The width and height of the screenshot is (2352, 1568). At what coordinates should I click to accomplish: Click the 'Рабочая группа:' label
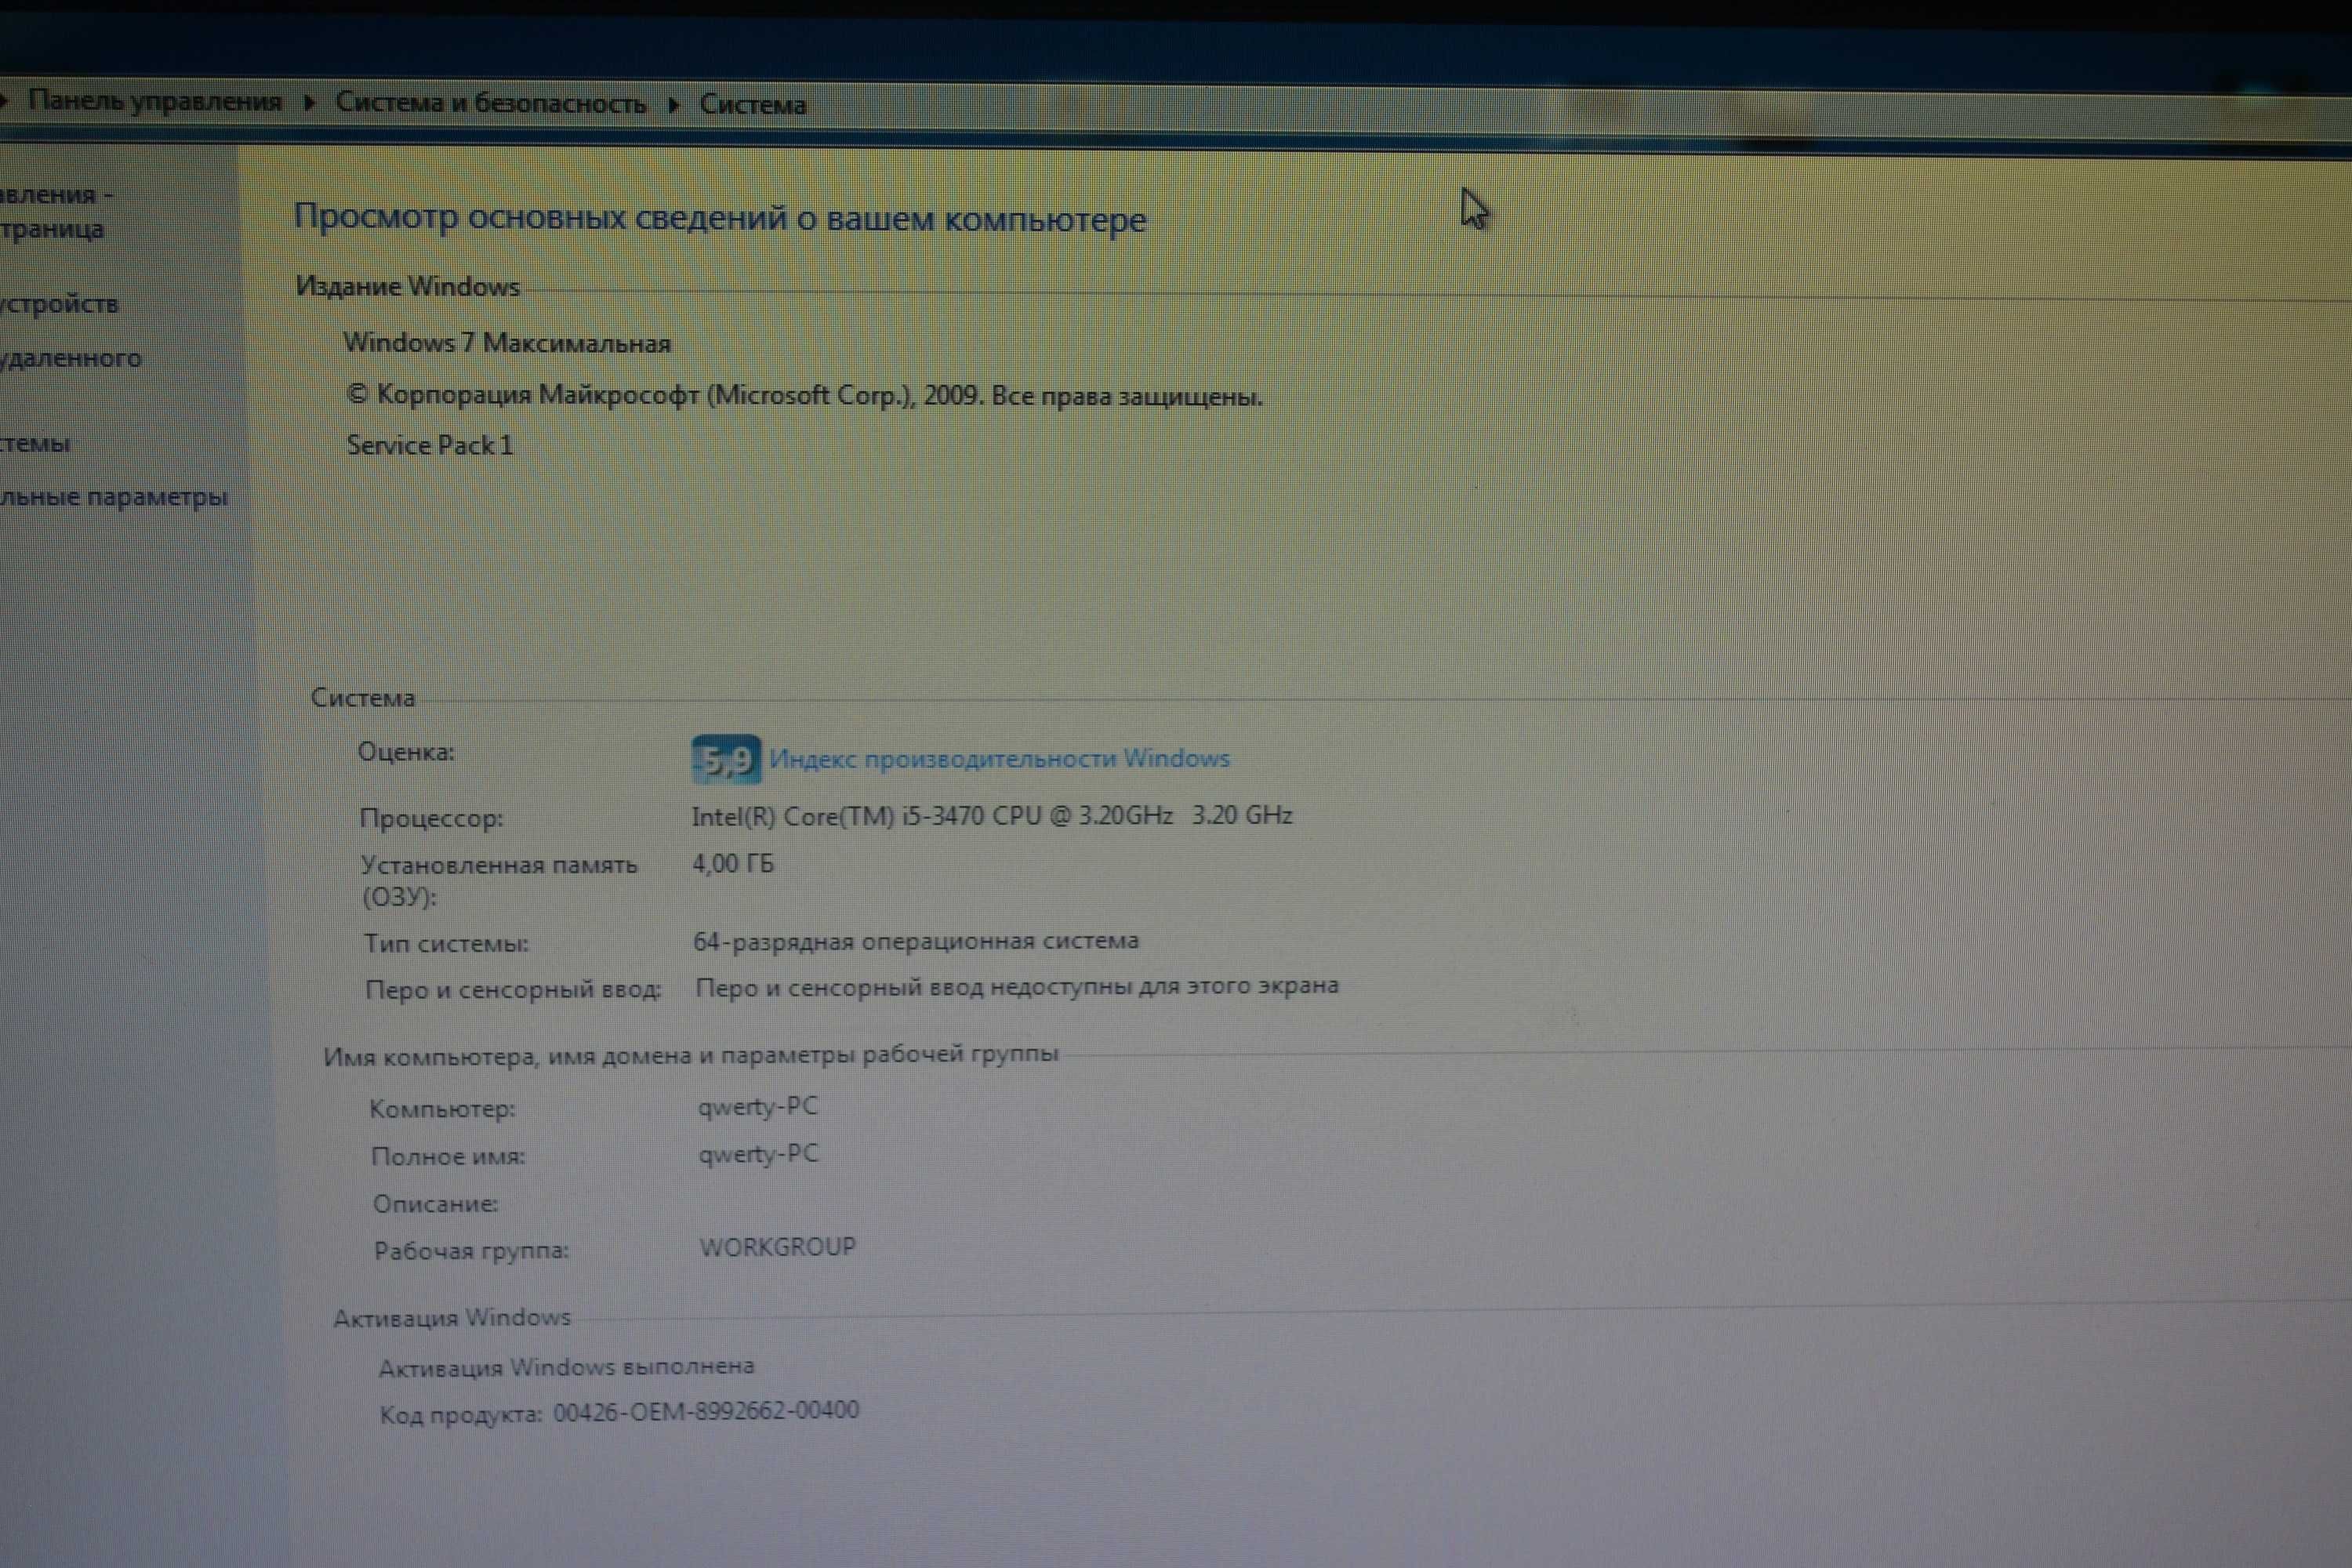pyautogui.click(x=471, y=1250)
